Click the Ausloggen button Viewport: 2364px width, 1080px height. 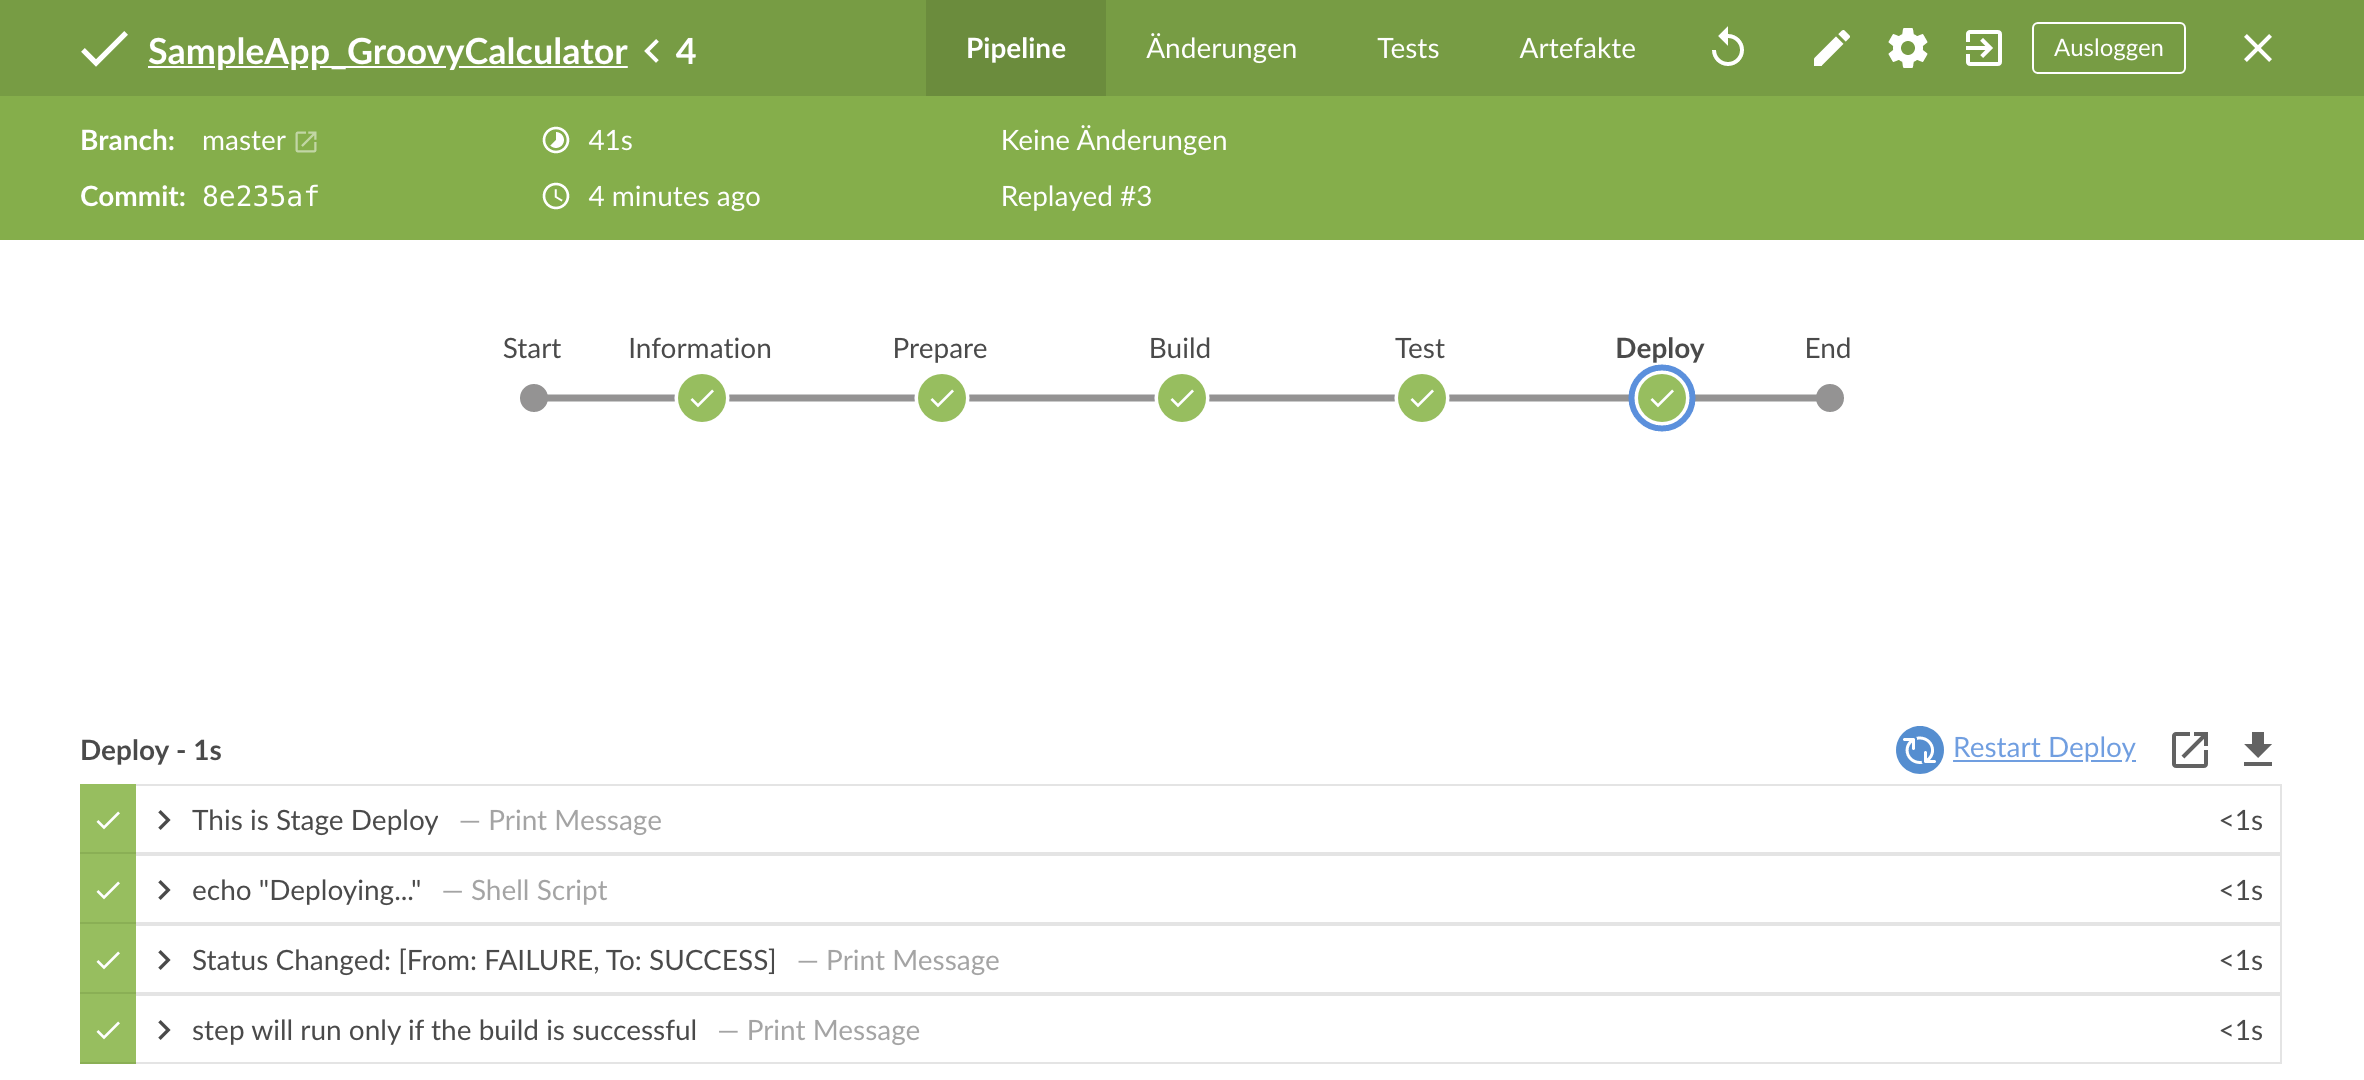(2107, 46)
